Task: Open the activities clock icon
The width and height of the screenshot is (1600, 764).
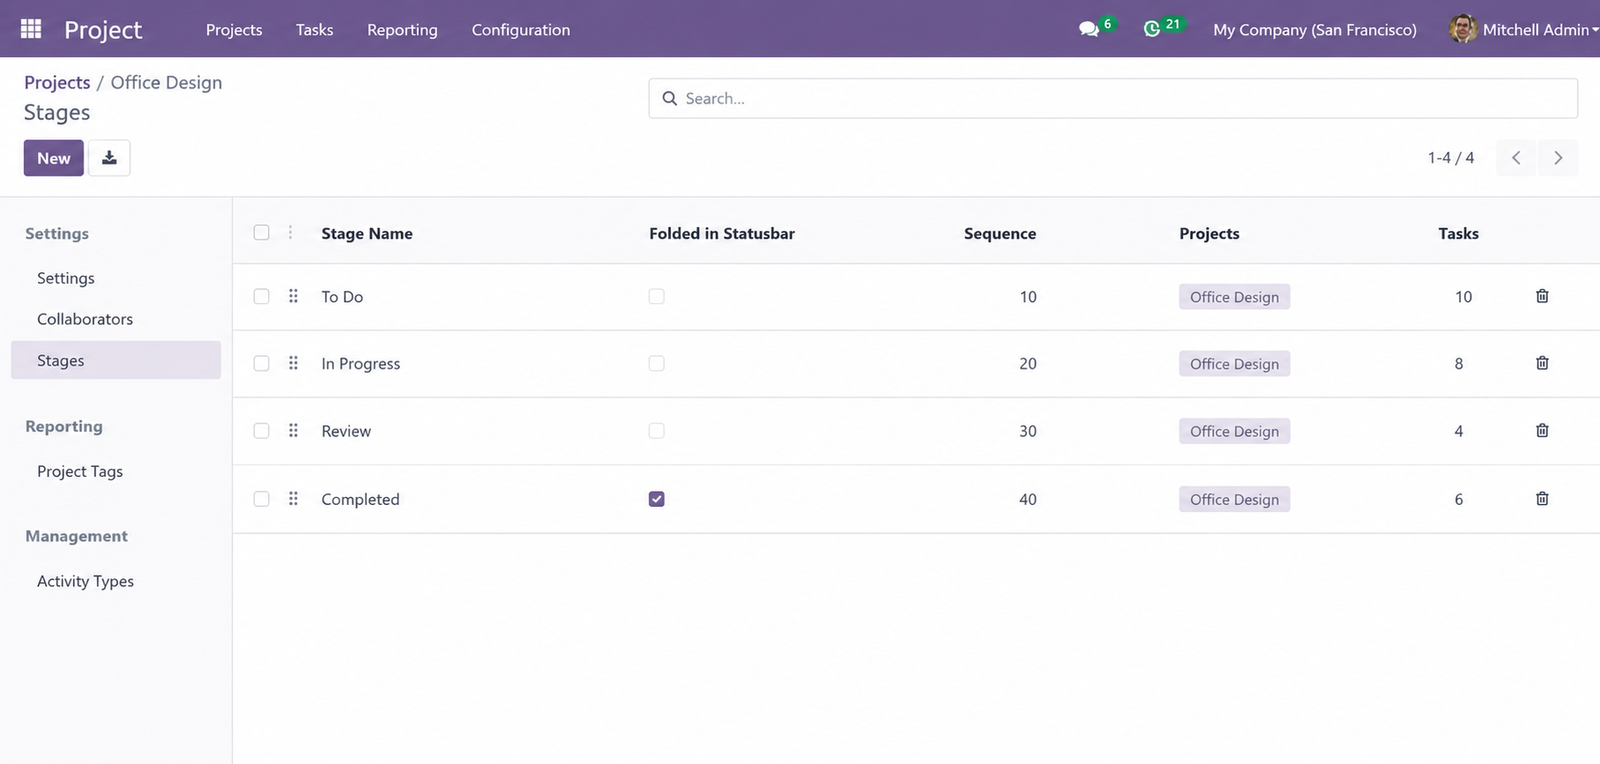Action: tap(1152, 29)
